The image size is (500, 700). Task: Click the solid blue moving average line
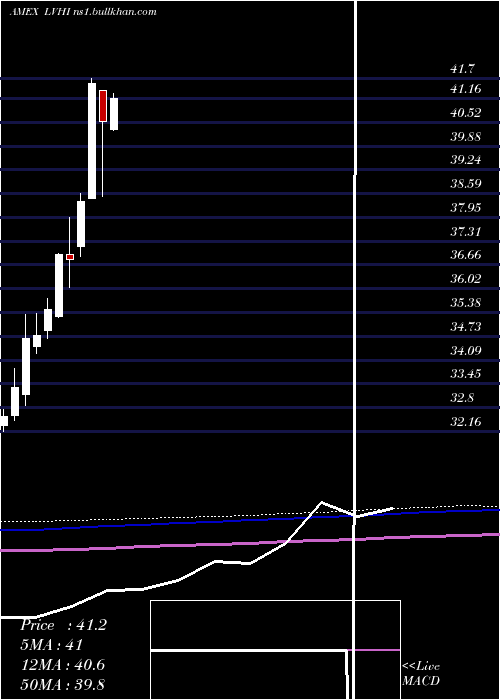[x=250, y=521]
